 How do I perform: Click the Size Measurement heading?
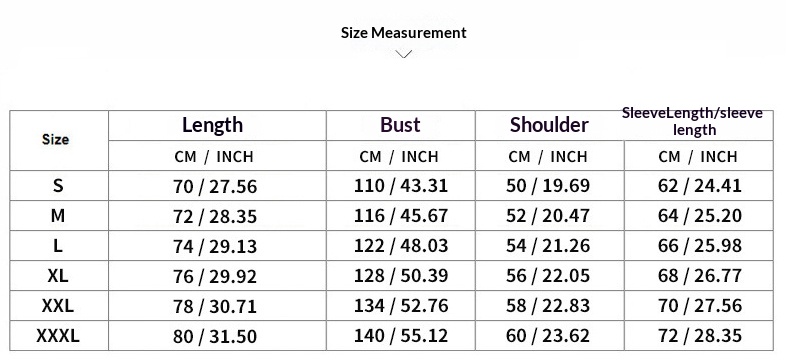click(404, 33)
